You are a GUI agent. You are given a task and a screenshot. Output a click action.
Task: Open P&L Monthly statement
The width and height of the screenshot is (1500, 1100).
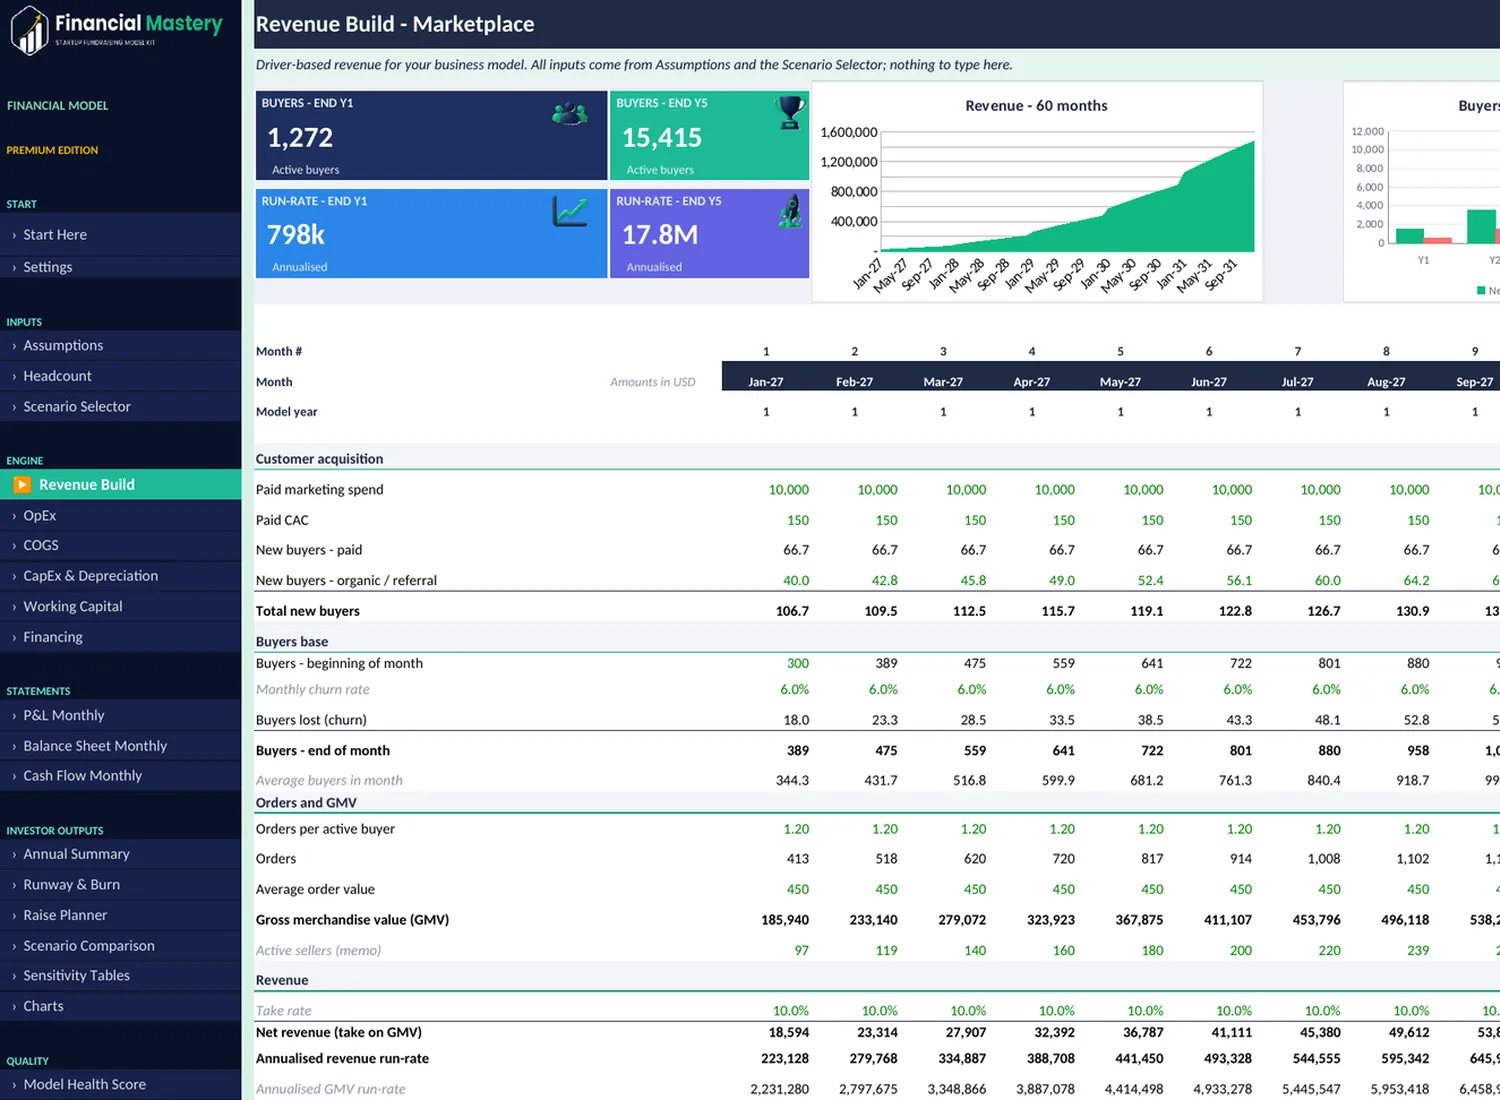121,716
